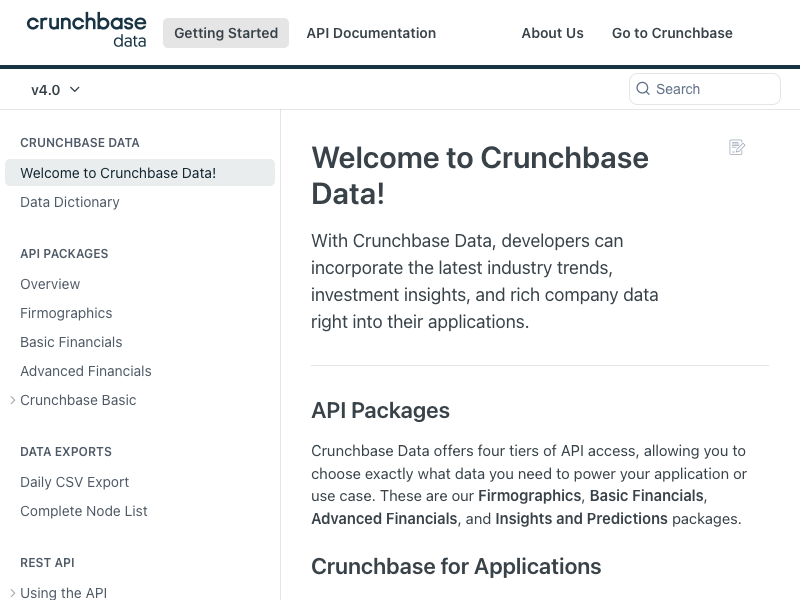The height and width of the screenshot is (600, 800).
Task: Click the API Packages heading
Action: point(380,411)
